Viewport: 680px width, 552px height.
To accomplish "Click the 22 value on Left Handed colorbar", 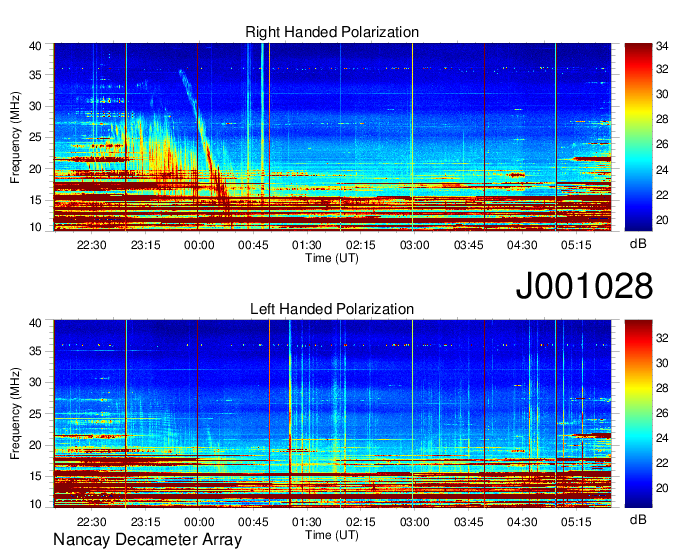I will (x=662, y=463).
